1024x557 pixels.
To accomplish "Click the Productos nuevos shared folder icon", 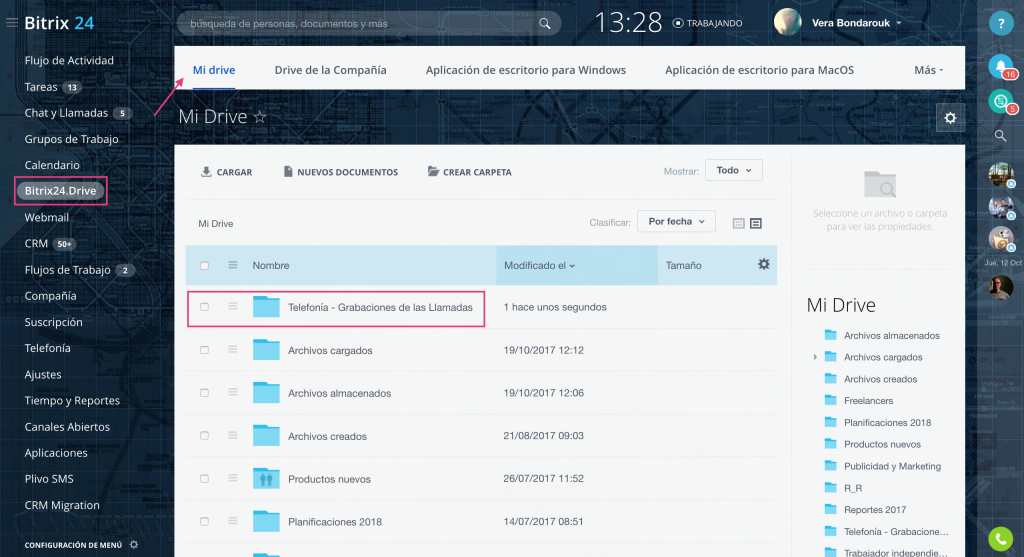I will click(x=266, y=479).
